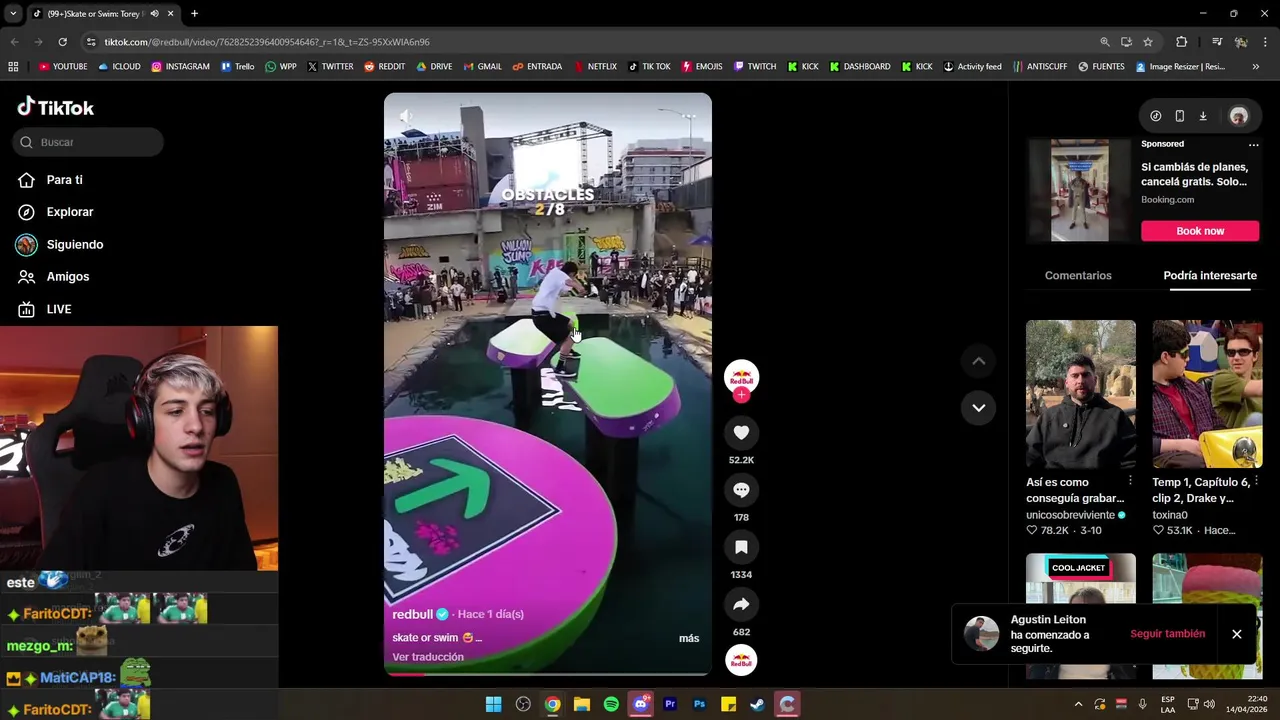The width and height of the screenshot is (1280, 720).
Task: Open TikTok profile avatar menu
Action: tap(1238, 116)
